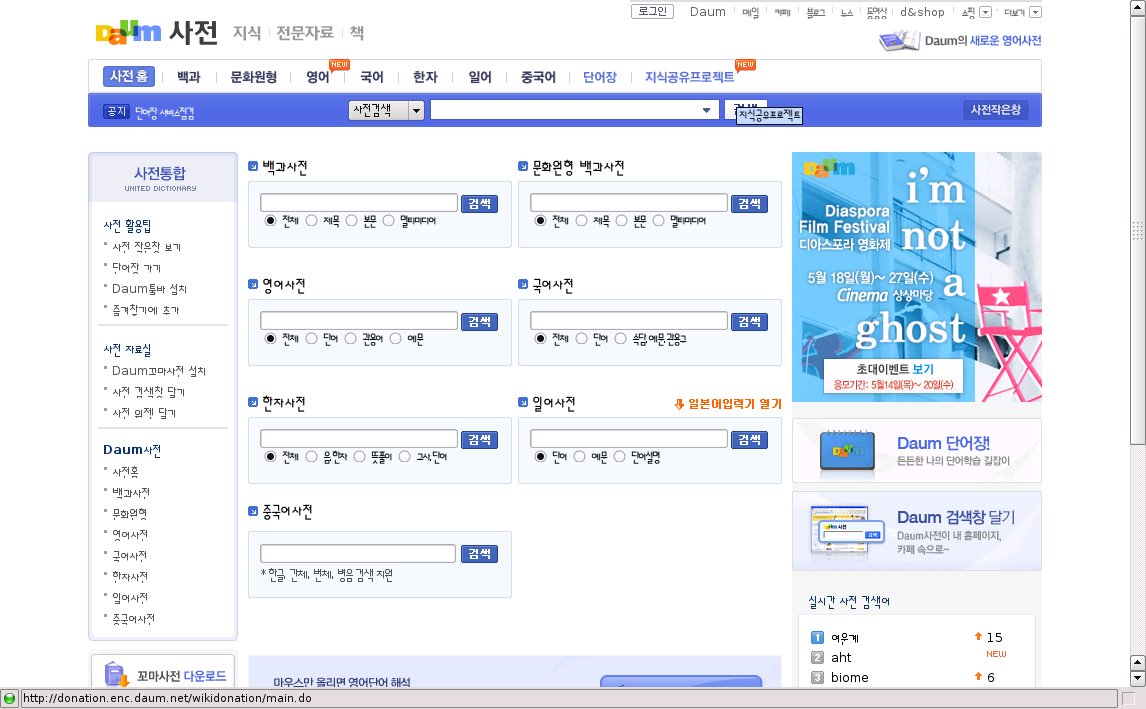Open the 사전검색 dropdown in the search bar
Screen dimensions: 1146x709
pyautogui.click(x=416, y=110)
